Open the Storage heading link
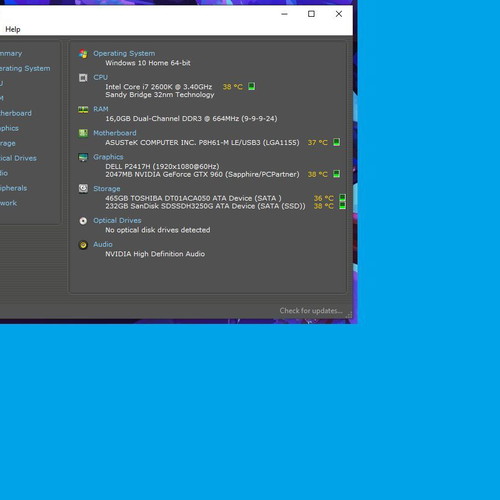The height and width of the screenshot is (500, 500). 107,189
